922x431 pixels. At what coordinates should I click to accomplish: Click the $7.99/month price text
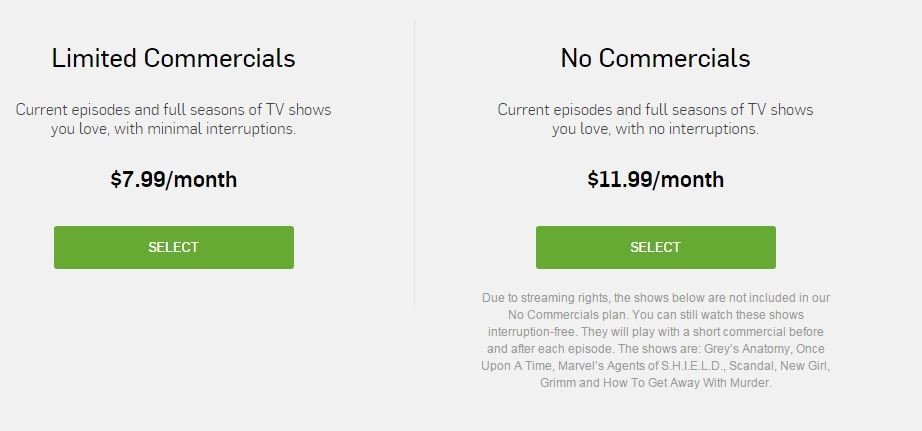(173, 179)
